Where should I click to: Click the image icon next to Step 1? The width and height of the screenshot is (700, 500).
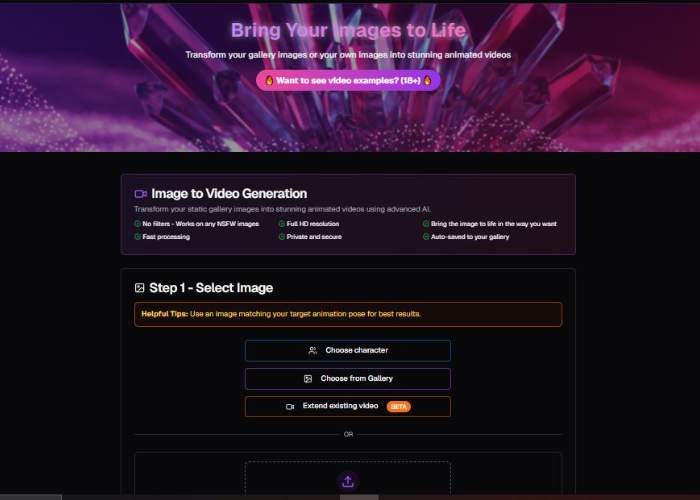(139, 288)
